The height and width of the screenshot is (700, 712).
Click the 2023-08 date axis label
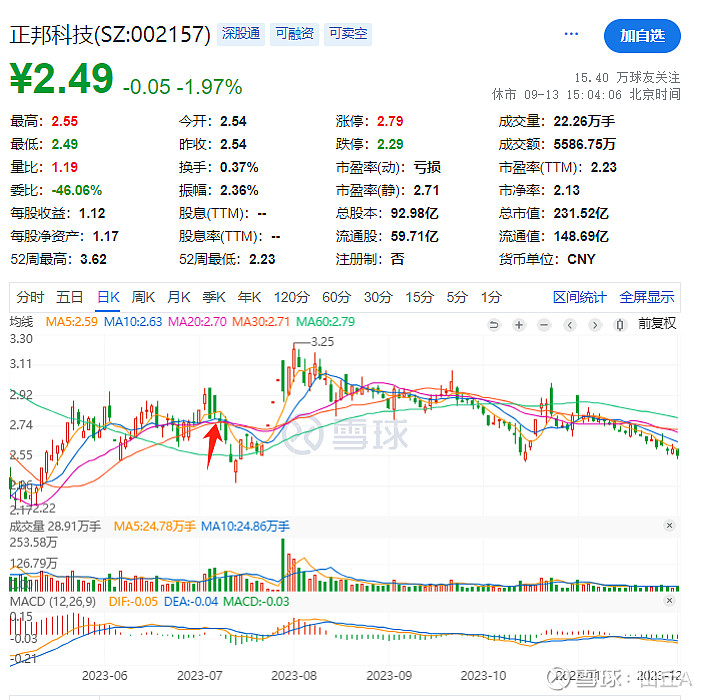pos(294,676)
